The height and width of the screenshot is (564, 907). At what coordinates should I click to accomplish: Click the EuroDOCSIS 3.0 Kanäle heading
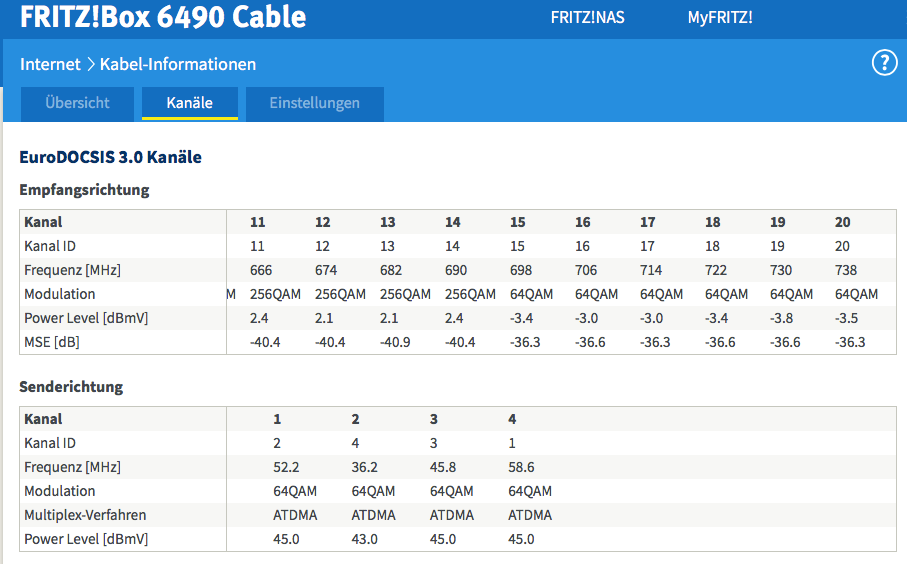(110, 157)
